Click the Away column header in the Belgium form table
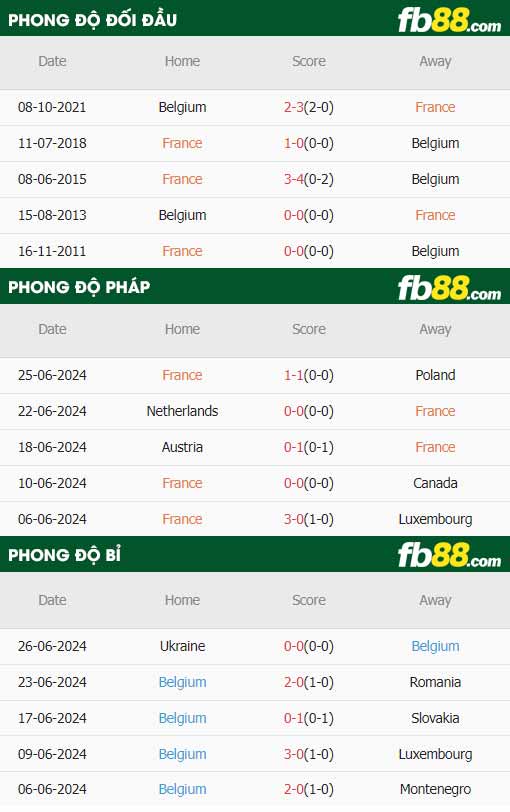The image size is (510, 812). click(x=435, y=600)
